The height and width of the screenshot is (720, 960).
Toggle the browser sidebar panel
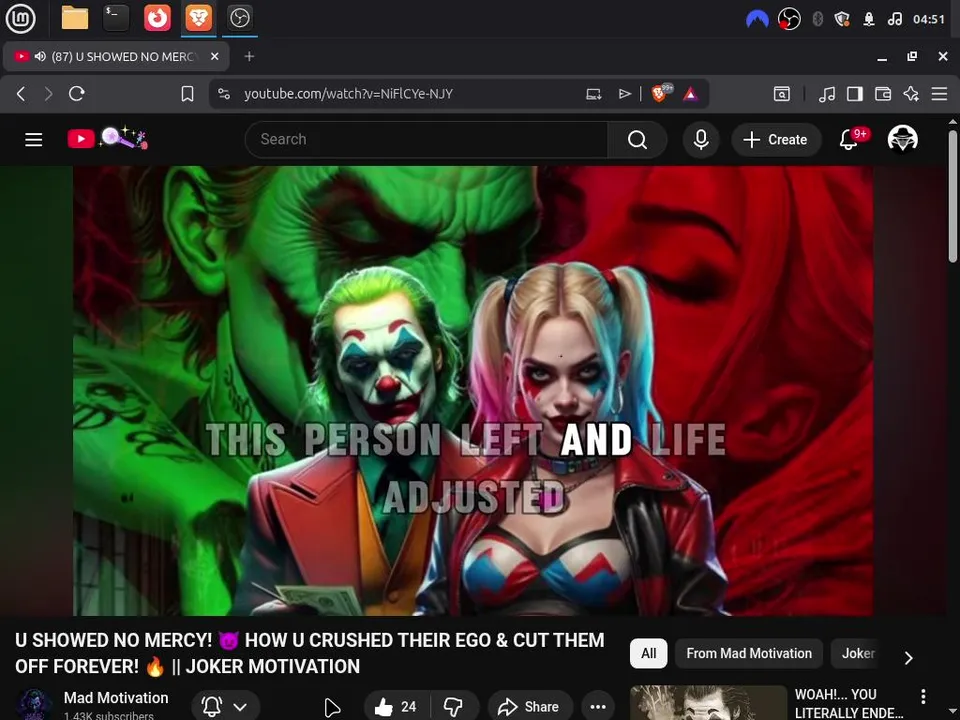855,94
